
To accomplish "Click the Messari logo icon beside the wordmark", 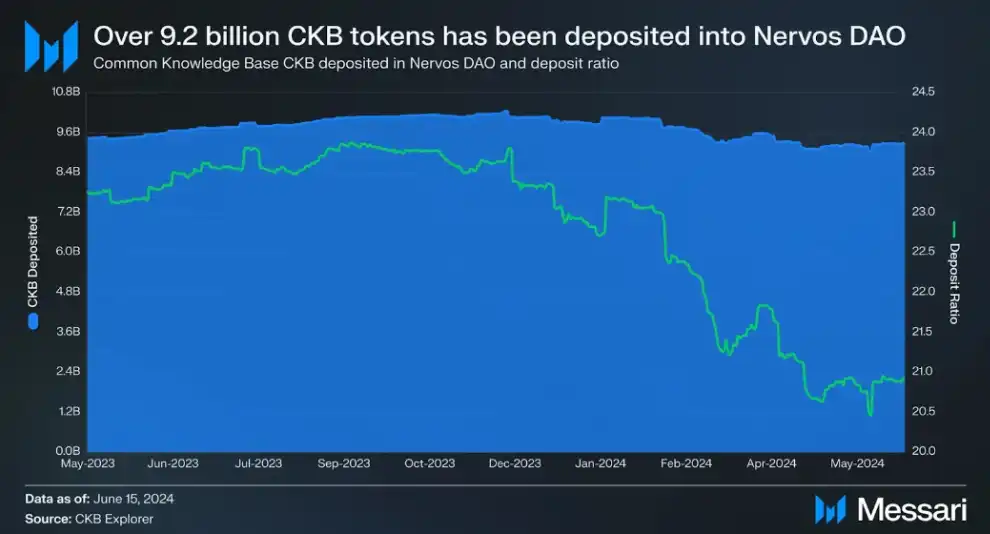I will 832,509.
